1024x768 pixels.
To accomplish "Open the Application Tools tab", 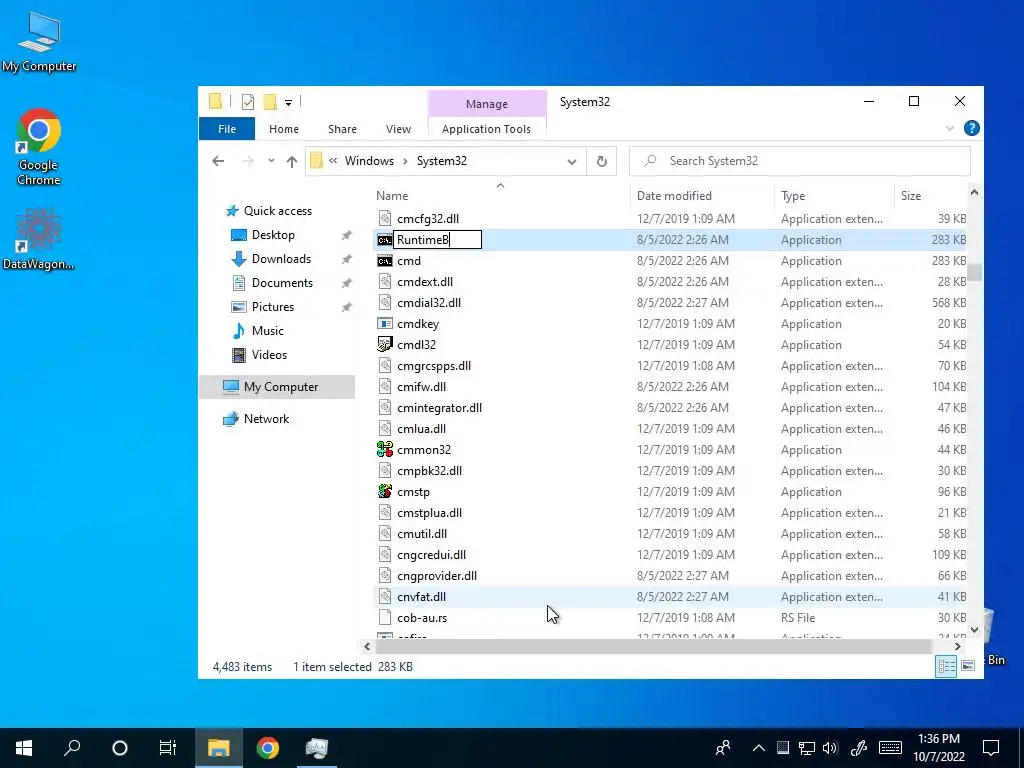I will (x=486, y=129).
